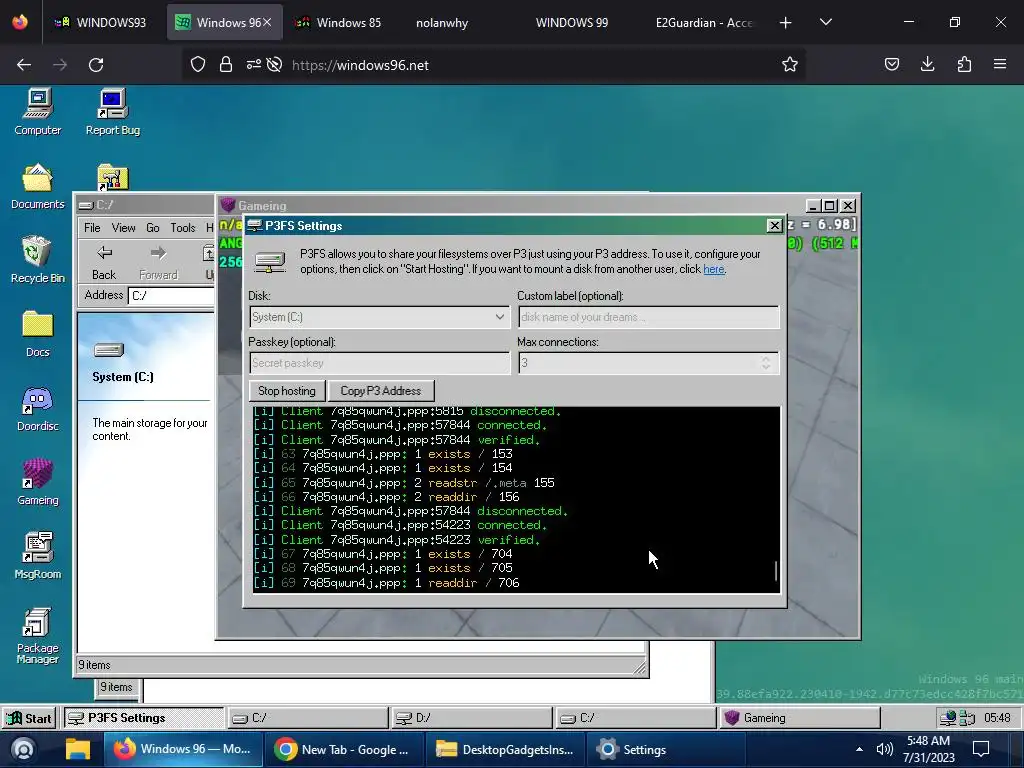
Task: Show hidden Windows tray icons chevron
Action: click(859, 749)
